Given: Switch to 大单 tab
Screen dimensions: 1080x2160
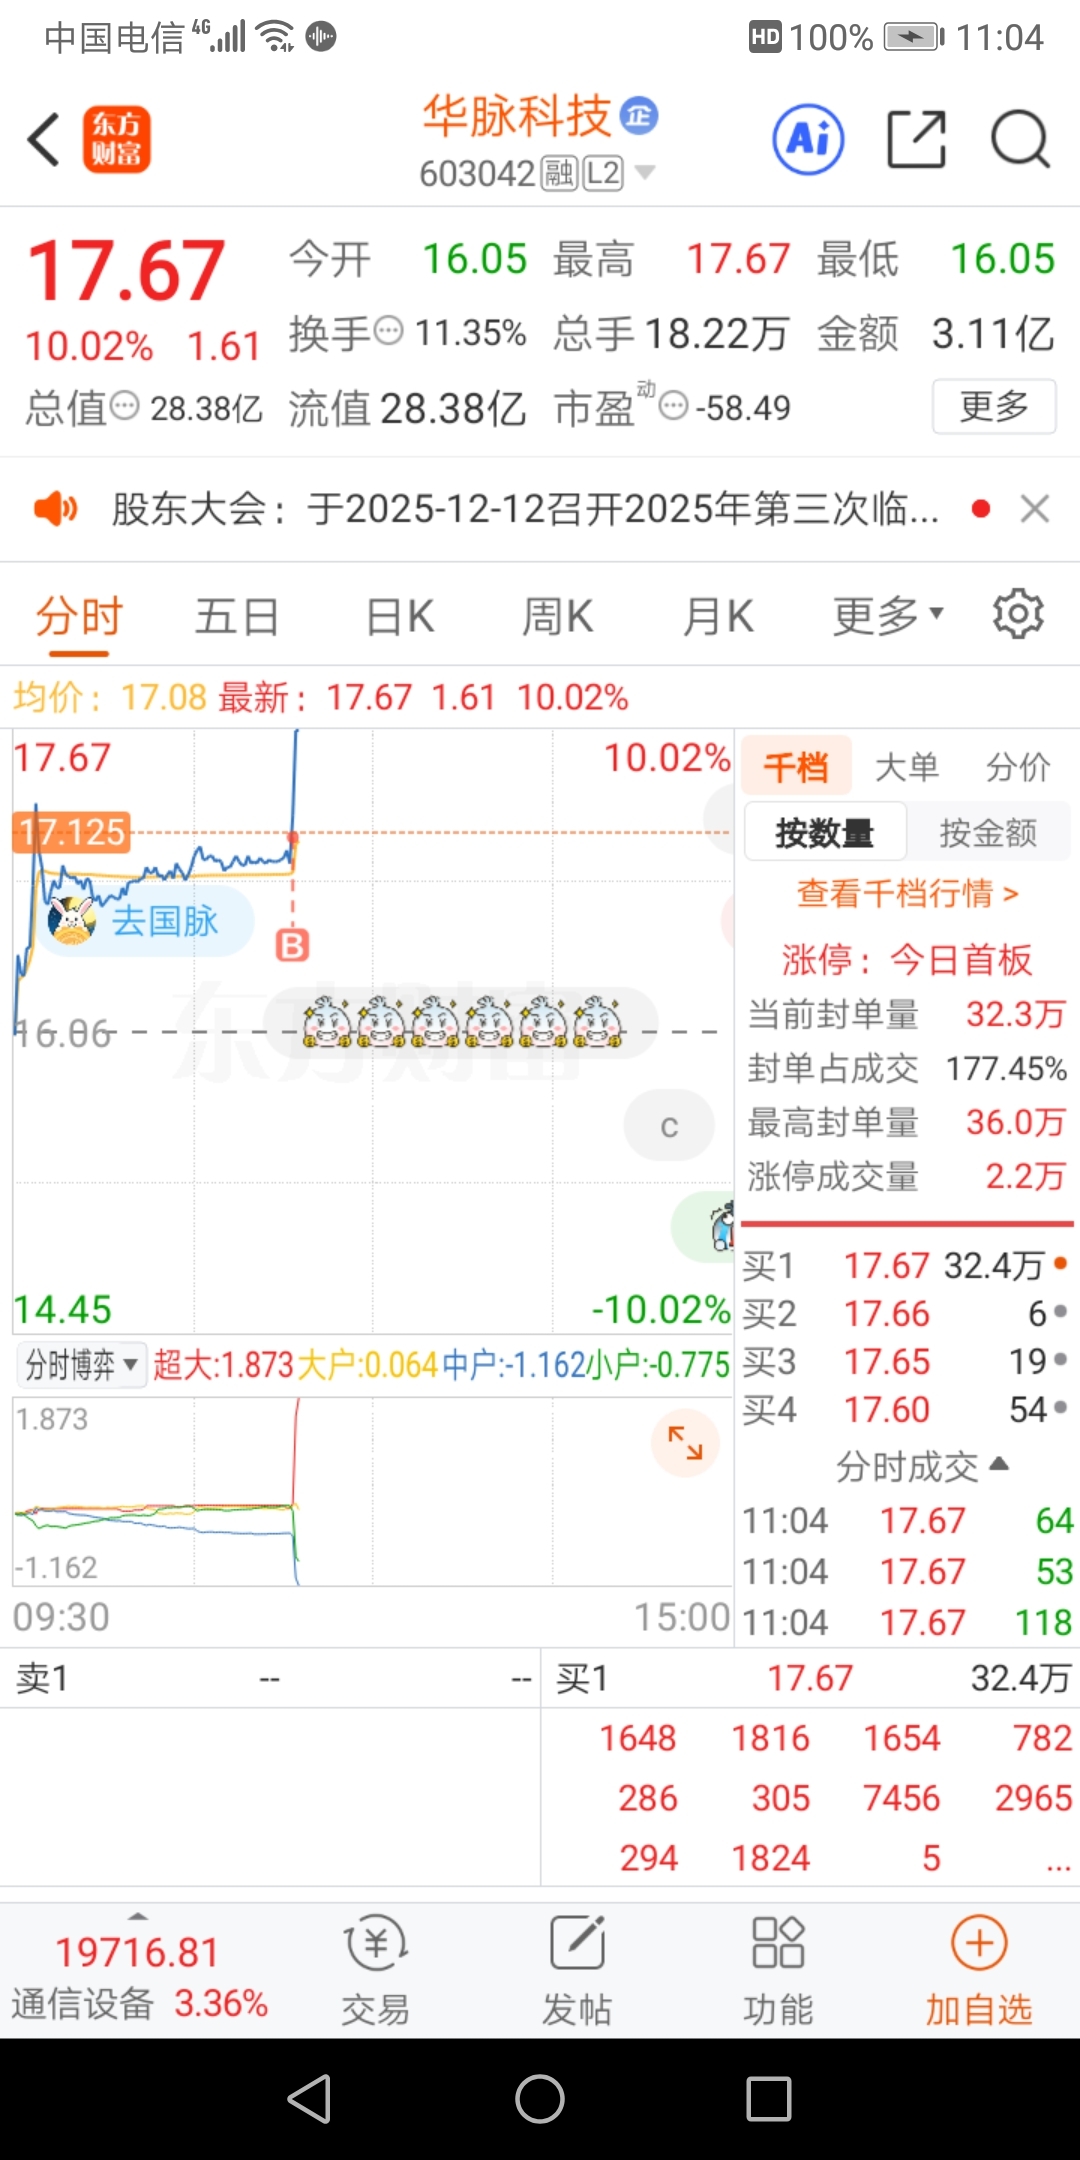Looking at the screenshot, I should coord(906,767).
